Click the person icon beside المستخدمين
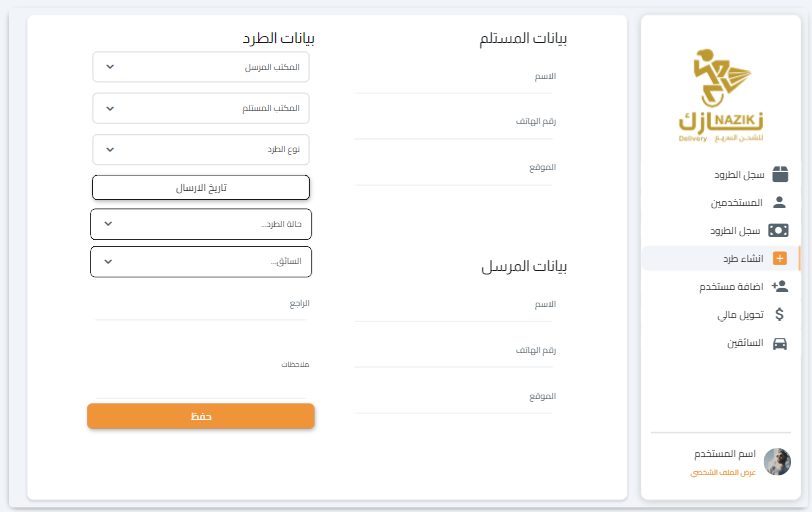 [780, 202]
